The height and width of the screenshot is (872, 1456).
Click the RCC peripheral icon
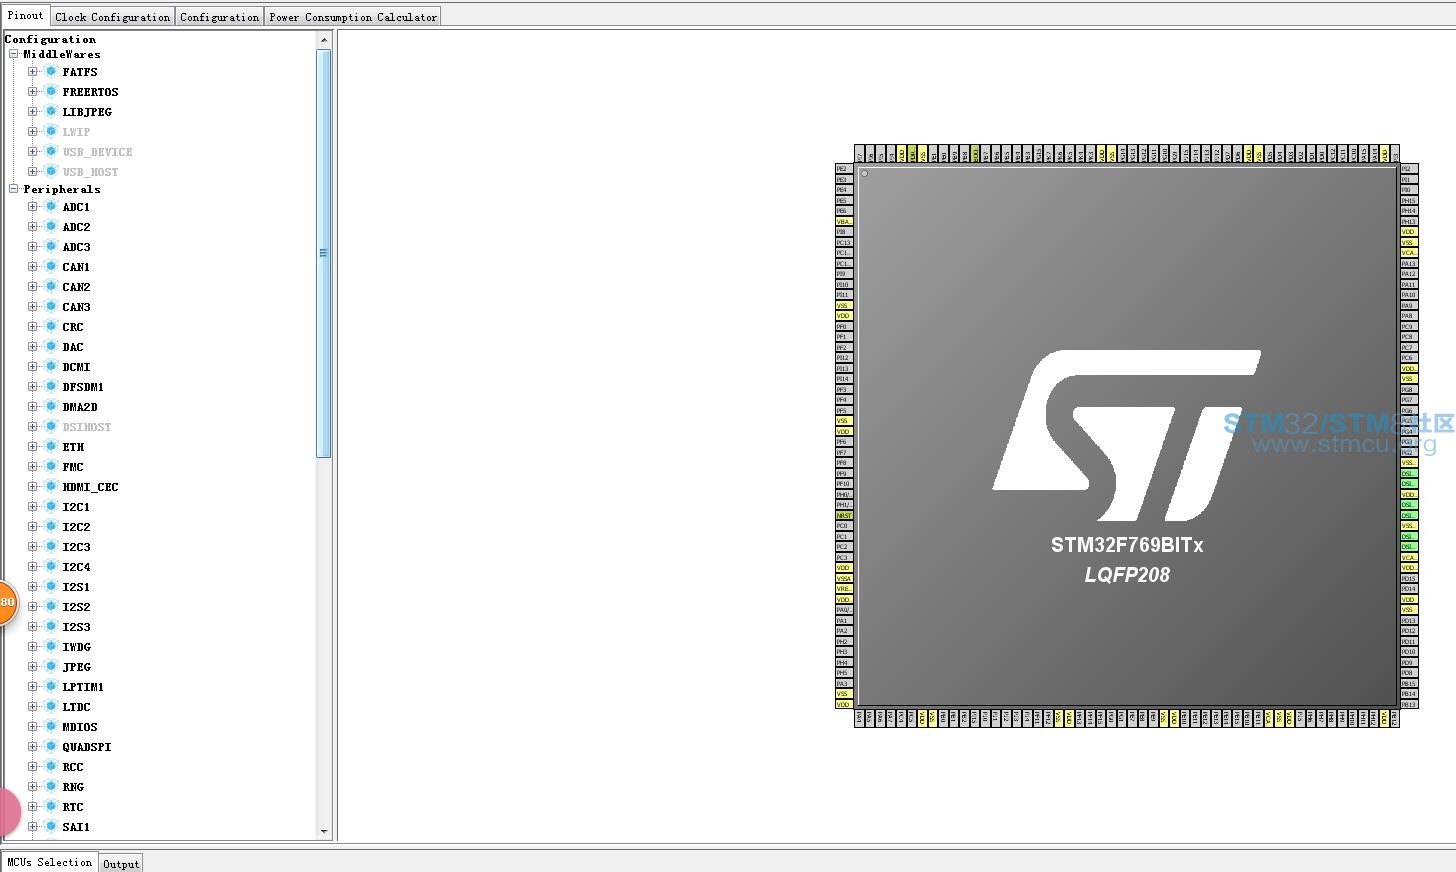[51, 767]
